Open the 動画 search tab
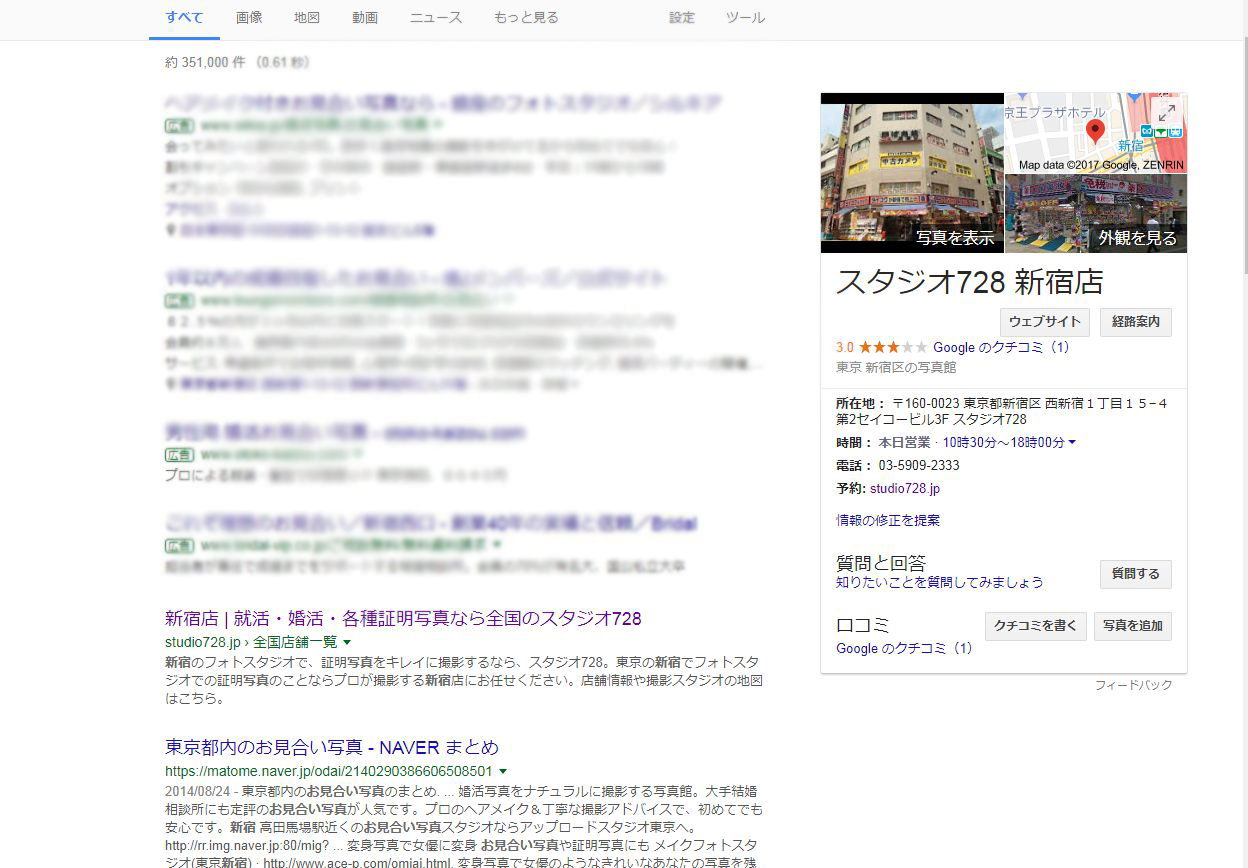Screen dimensions: 1248x868 (365, 18)
